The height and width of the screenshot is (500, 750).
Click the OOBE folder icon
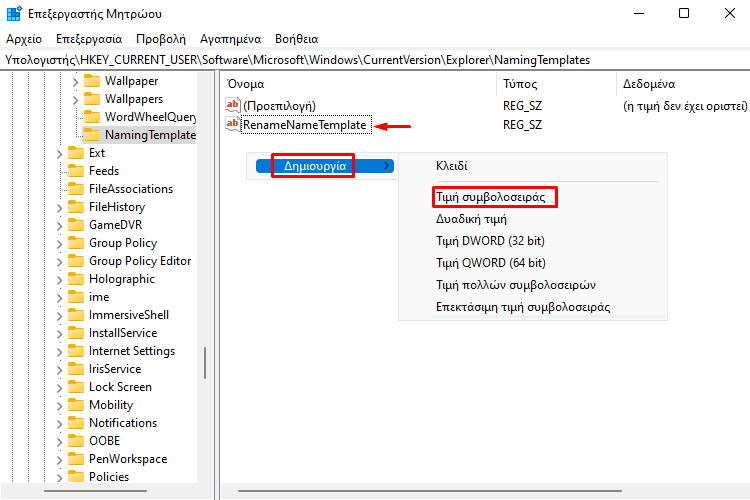pos(76,441)
